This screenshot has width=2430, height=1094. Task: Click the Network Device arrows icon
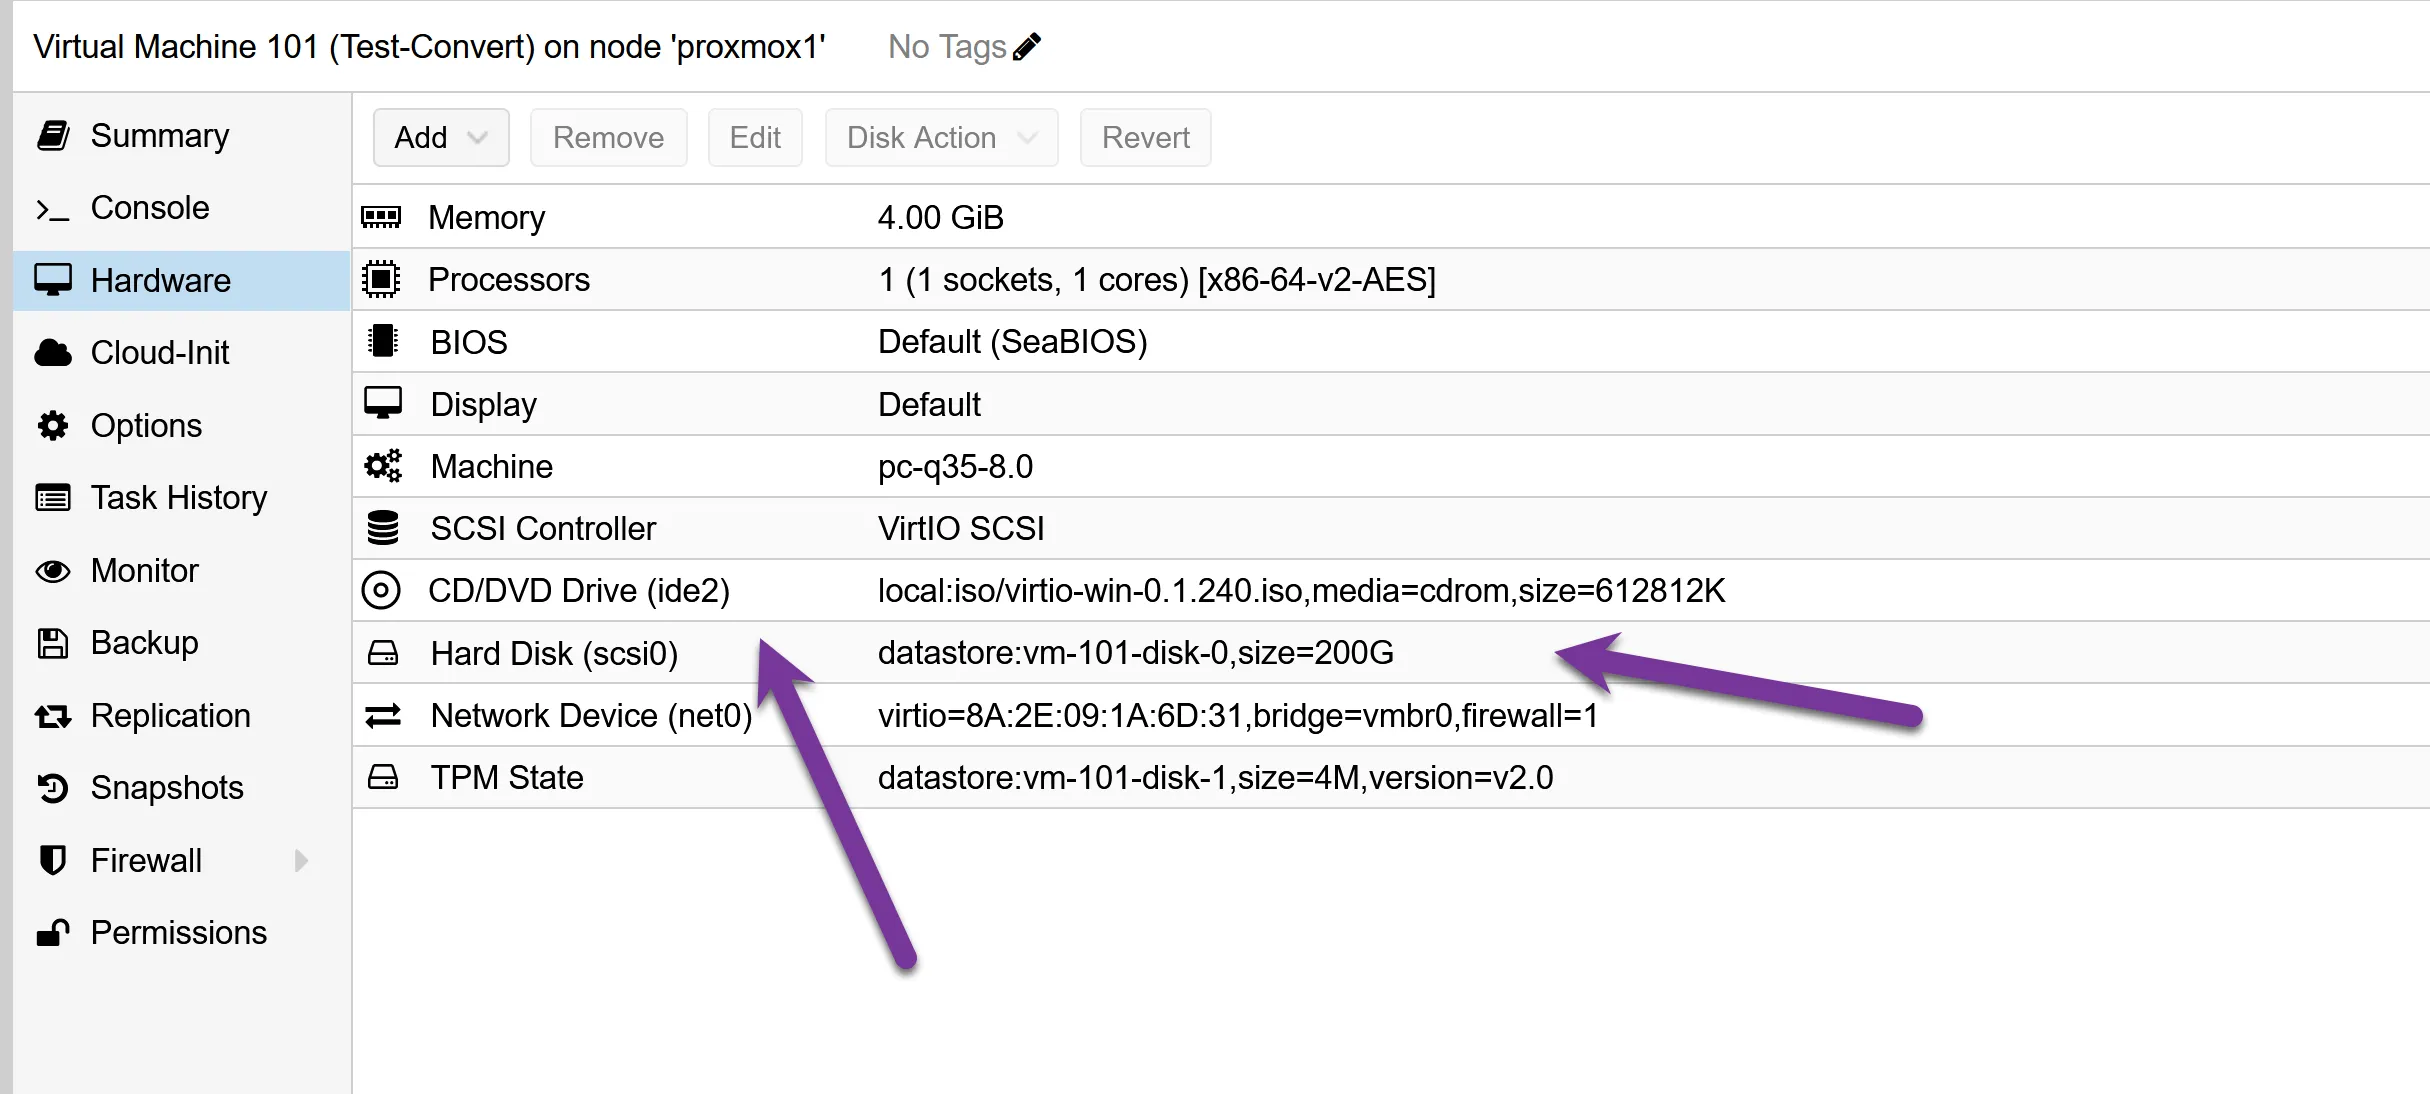[381, 715]
